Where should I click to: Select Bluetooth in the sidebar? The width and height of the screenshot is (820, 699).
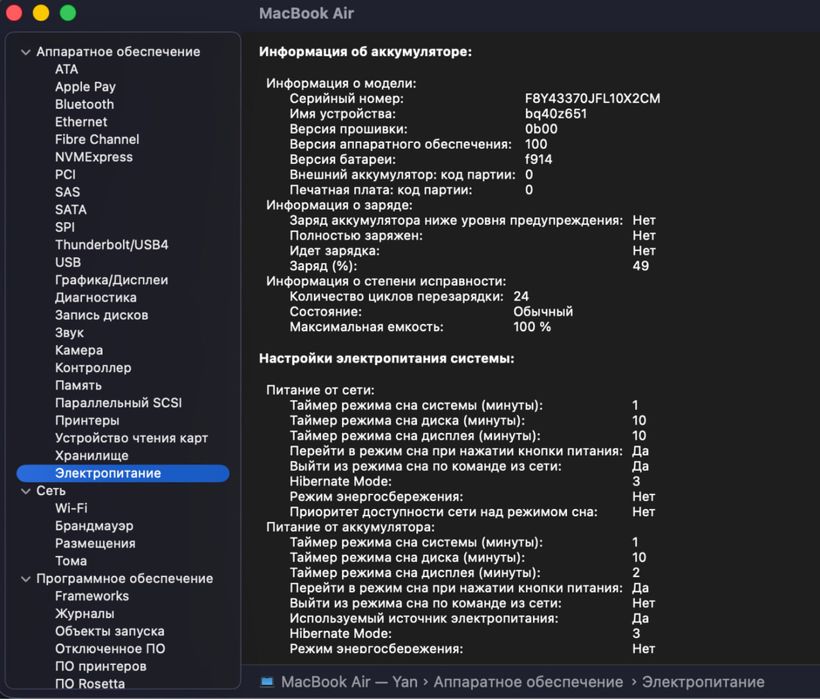(84, 104)
